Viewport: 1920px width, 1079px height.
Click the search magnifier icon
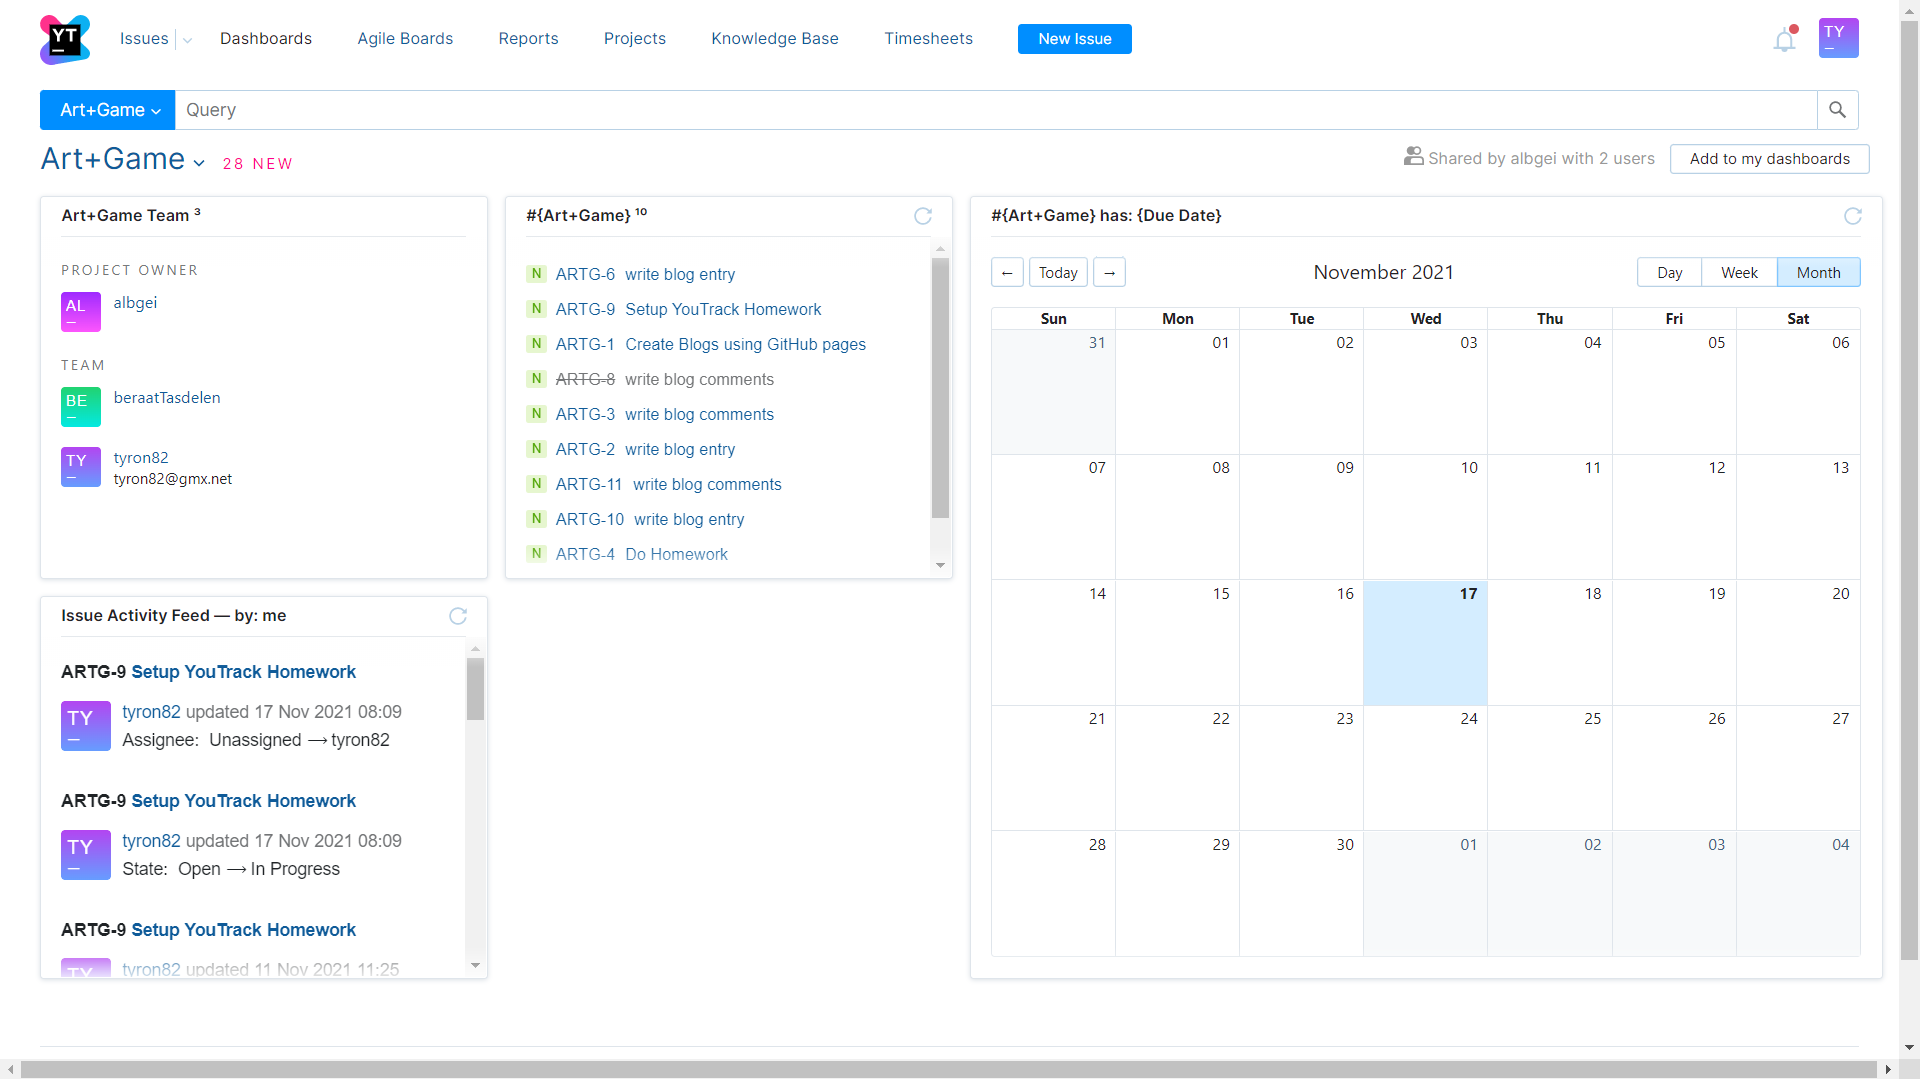[x=1837, y=110]
